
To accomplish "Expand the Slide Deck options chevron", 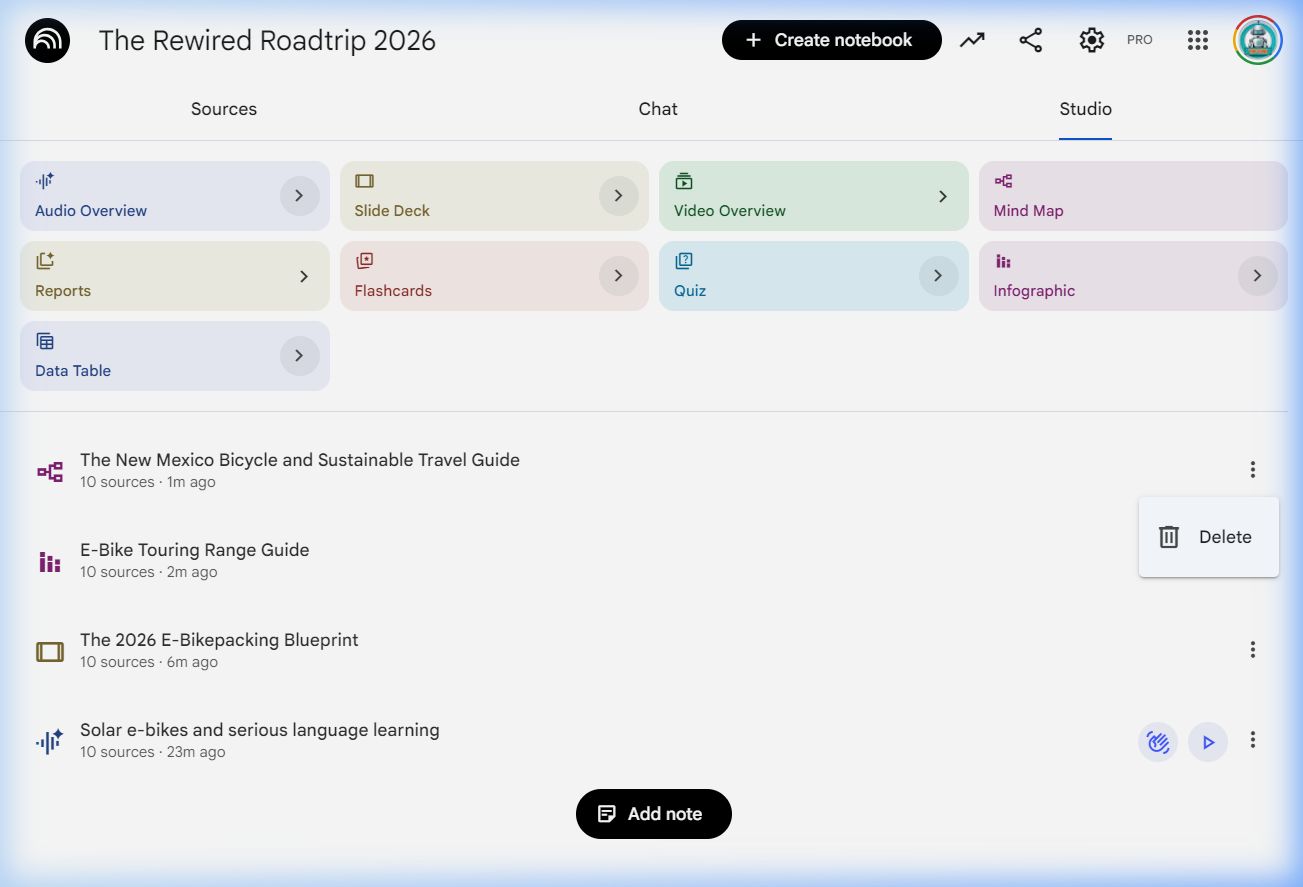I will coord(618,196).
